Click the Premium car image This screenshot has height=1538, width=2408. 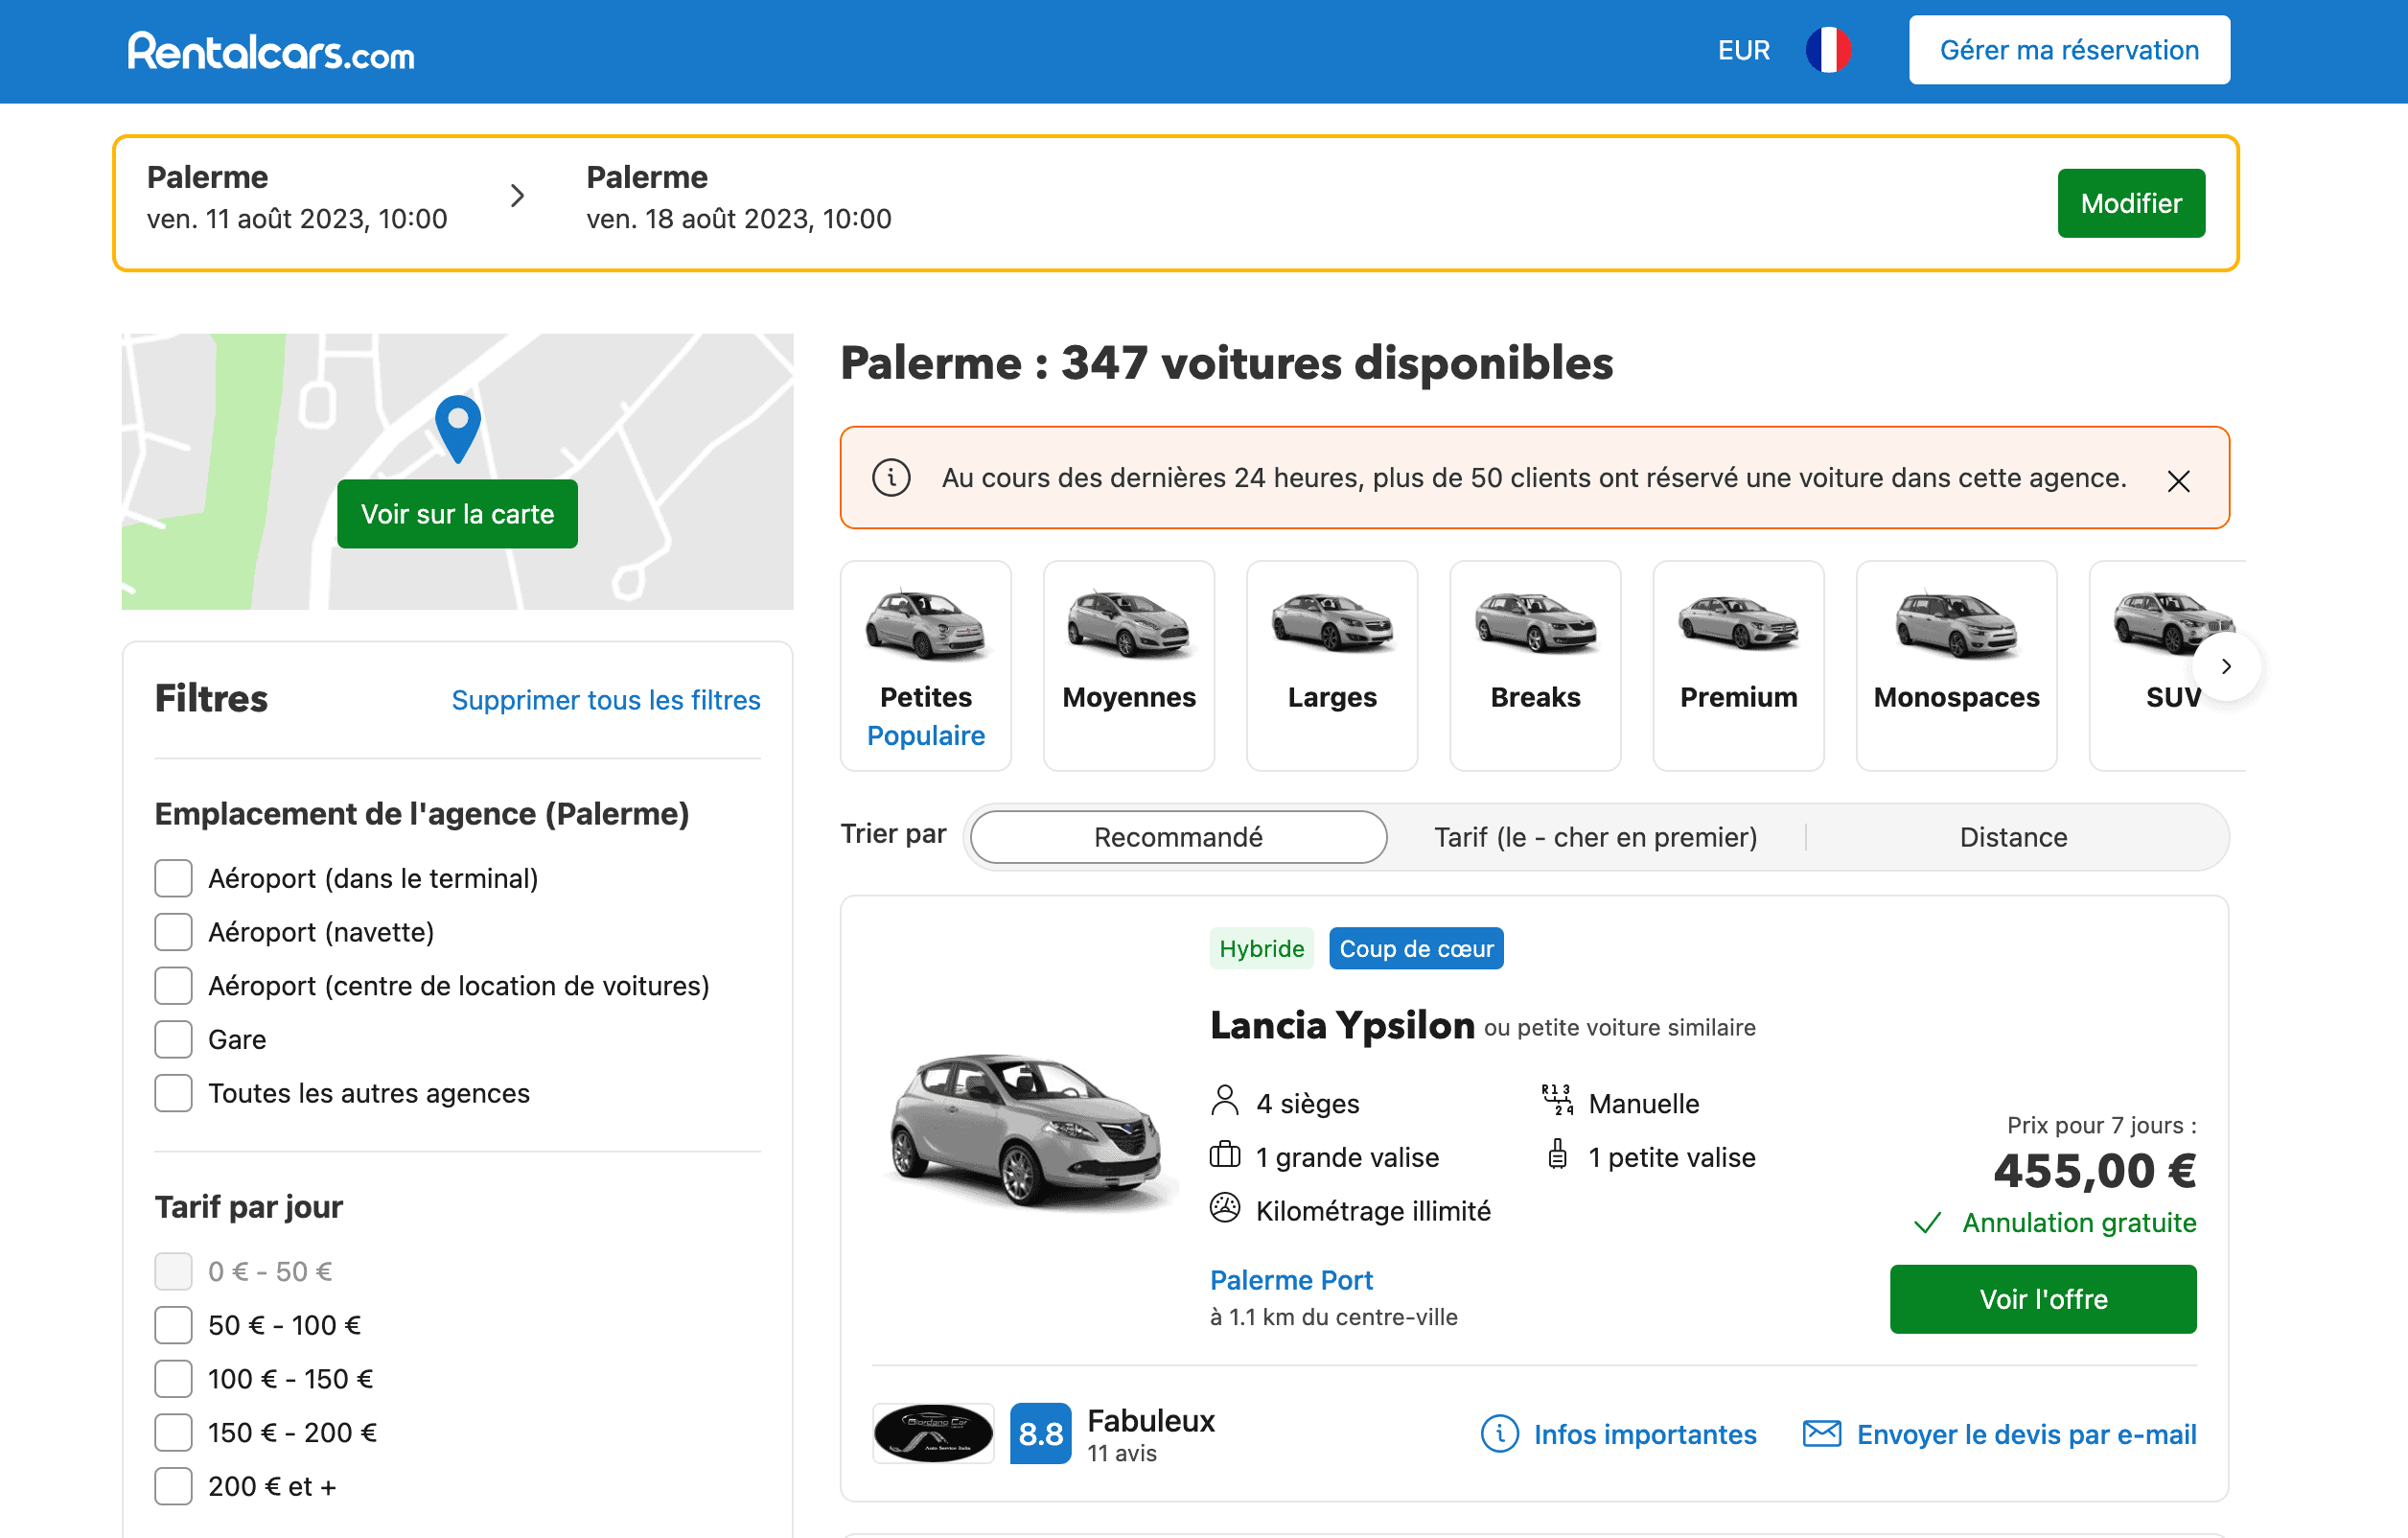(1738, 622)
